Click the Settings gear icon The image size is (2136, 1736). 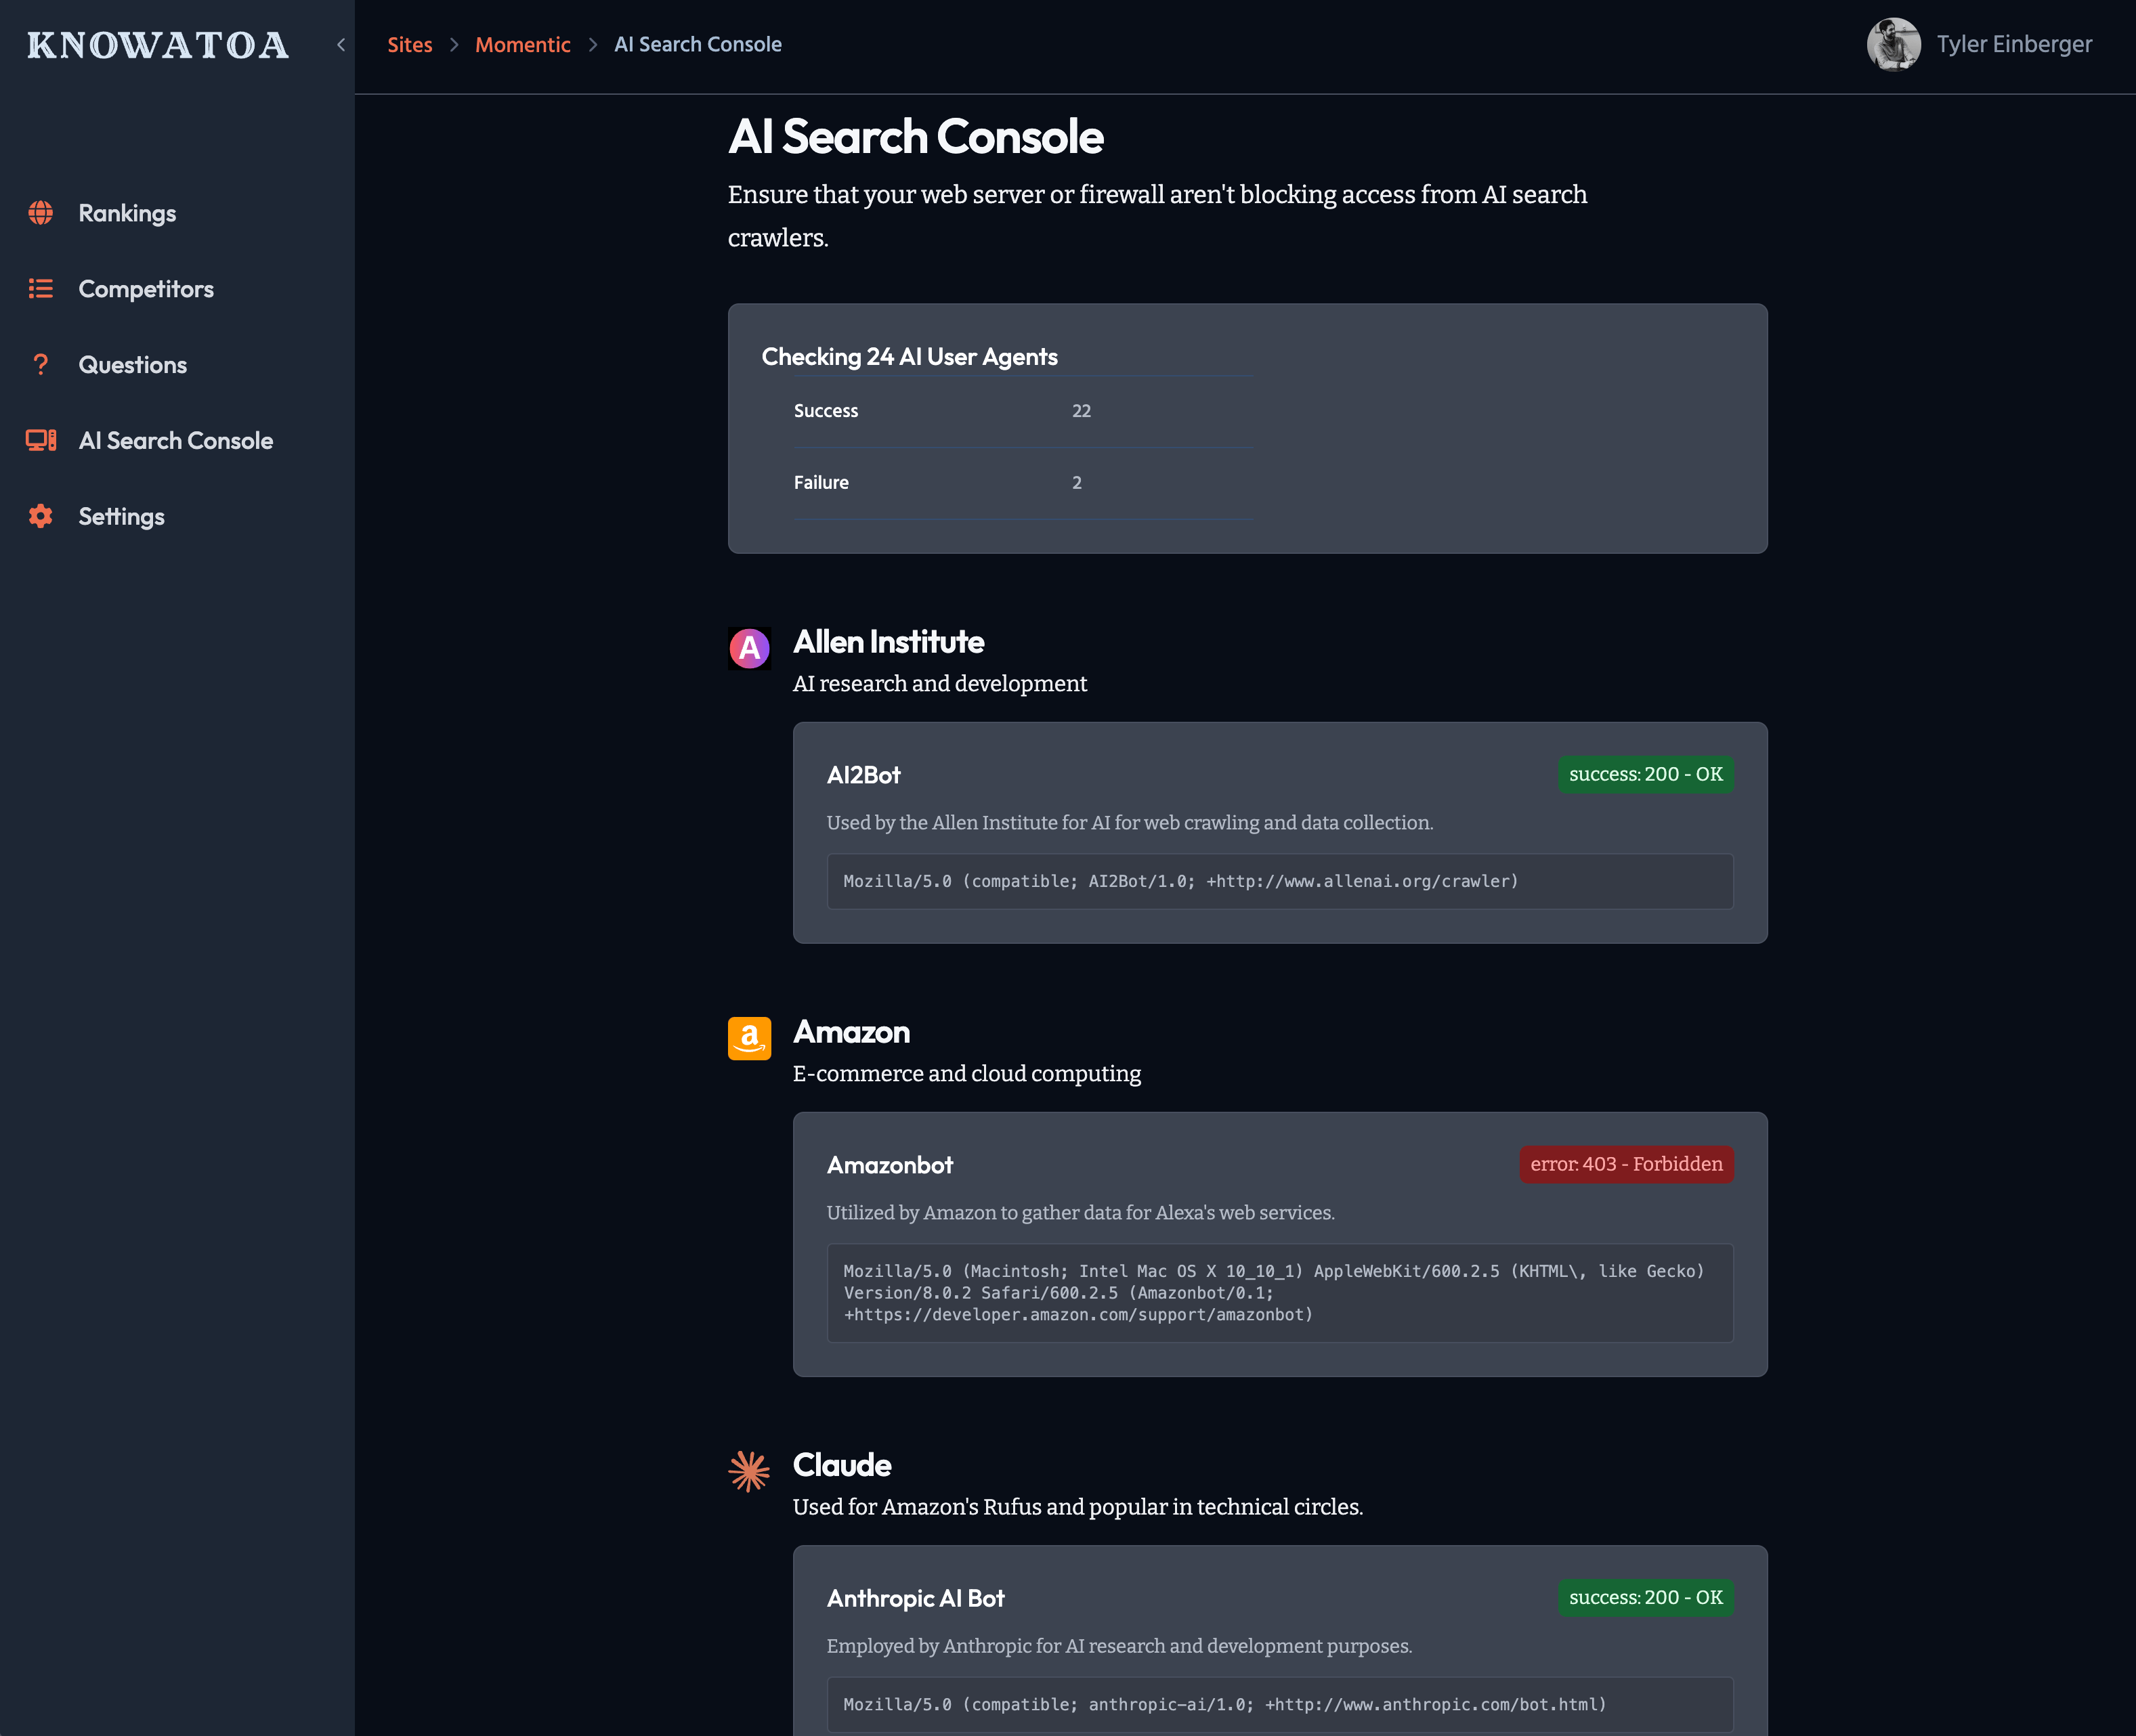point(40,516)
